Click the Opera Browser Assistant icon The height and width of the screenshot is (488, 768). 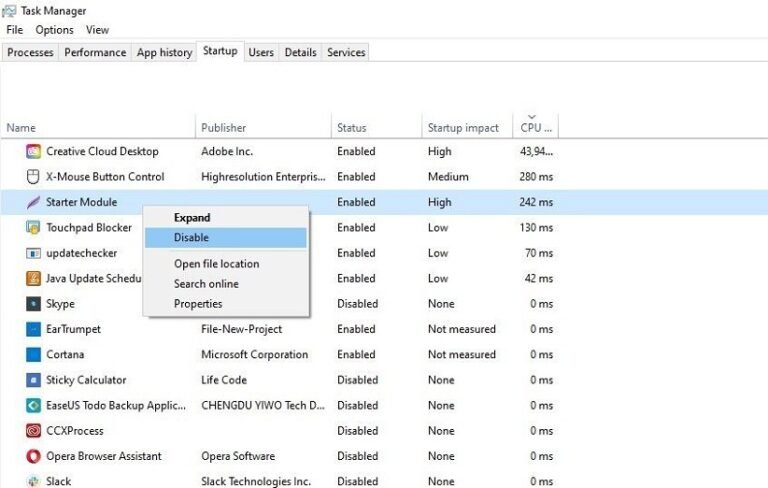(x=33, y=456)
